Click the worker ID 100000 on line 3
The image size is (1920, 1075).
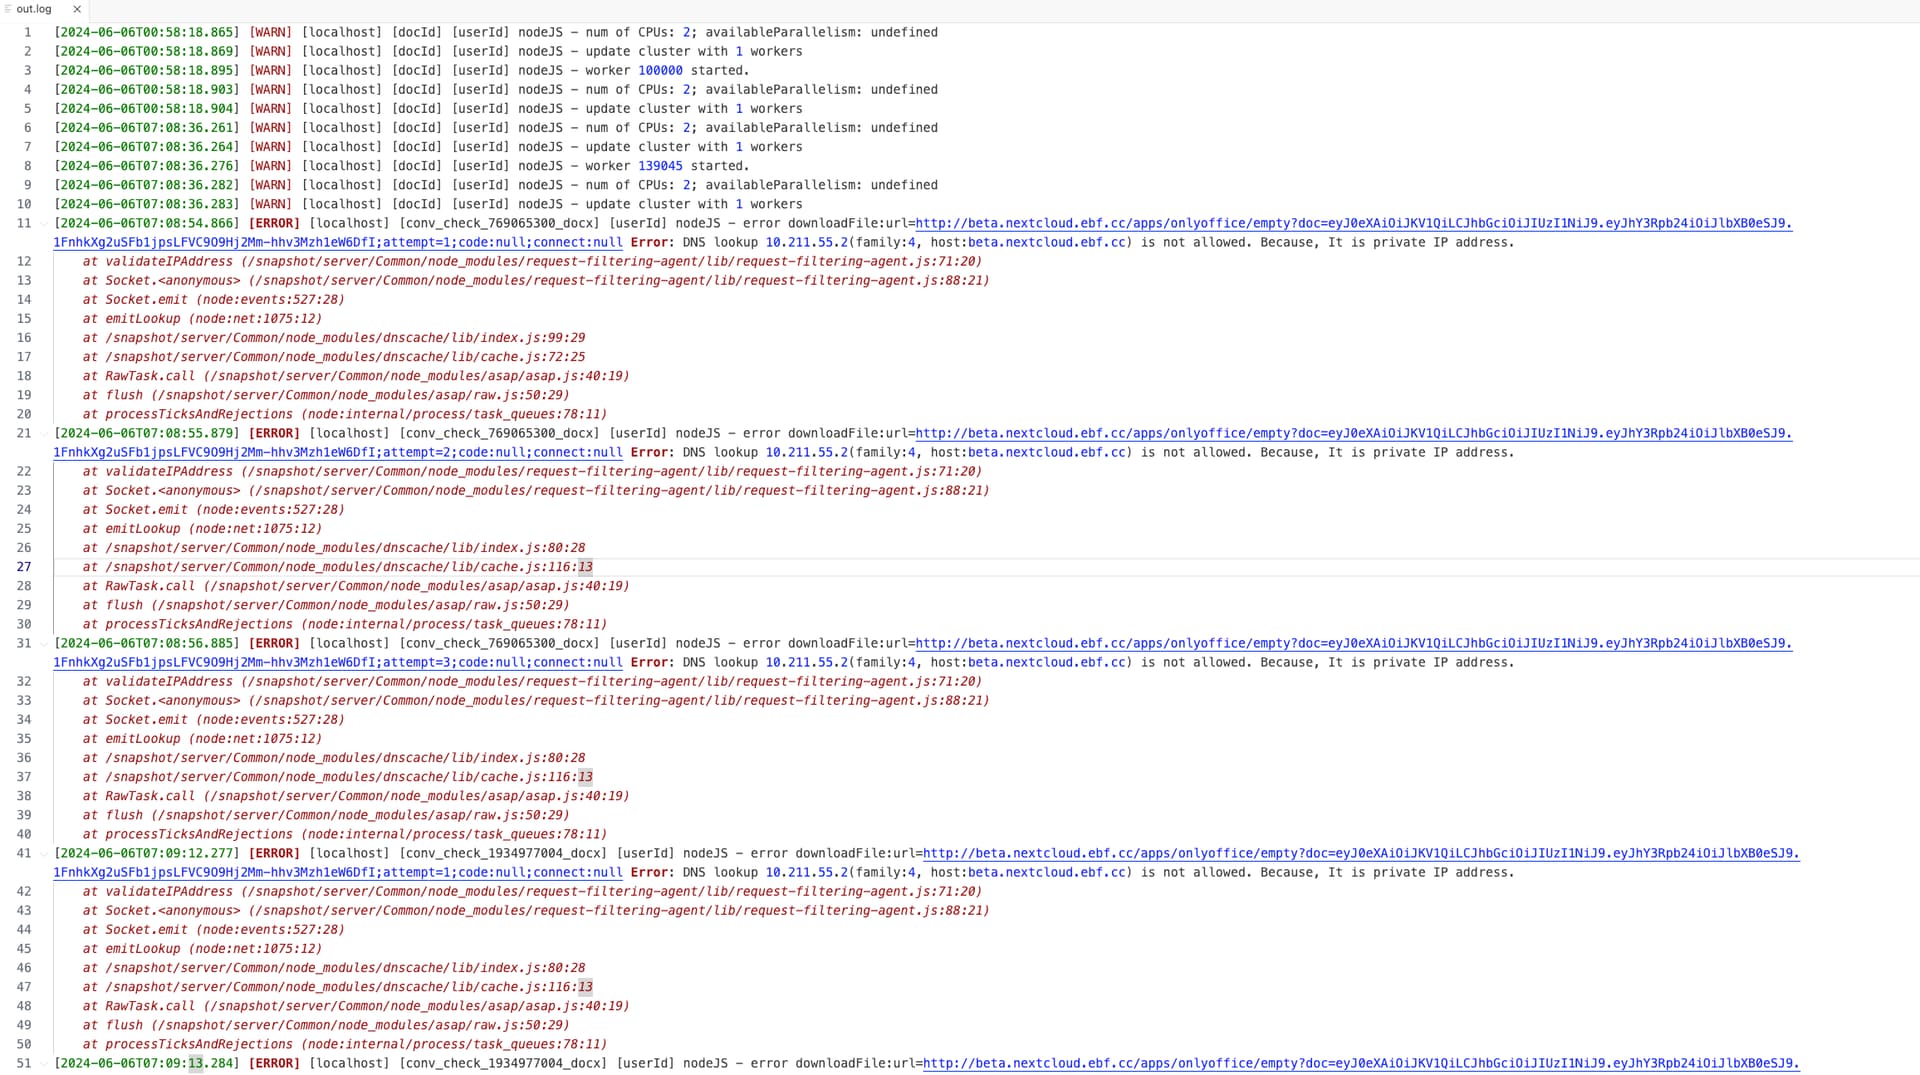click(x=660, y=71)
